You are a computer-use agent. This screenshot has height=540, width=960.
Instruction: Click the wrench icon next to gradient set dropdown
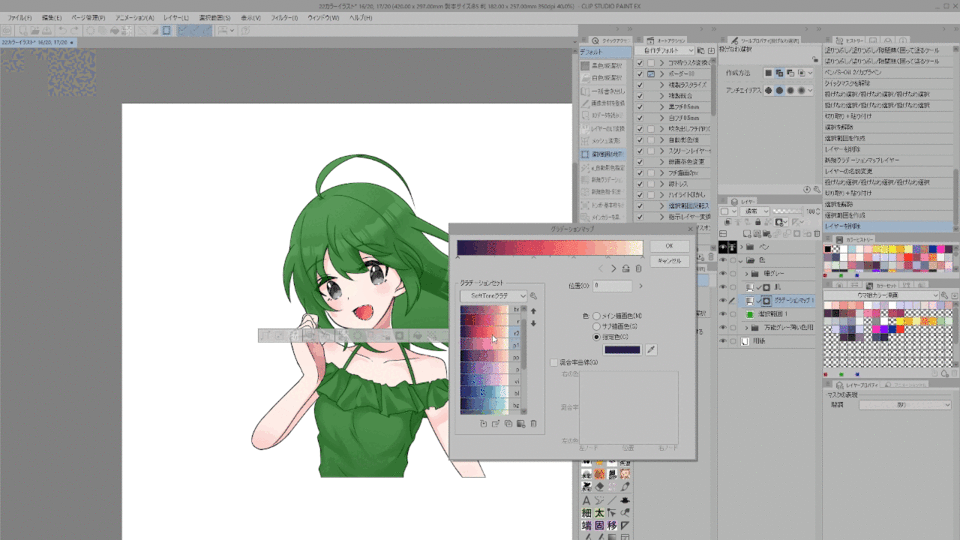(x=534, y=296)
